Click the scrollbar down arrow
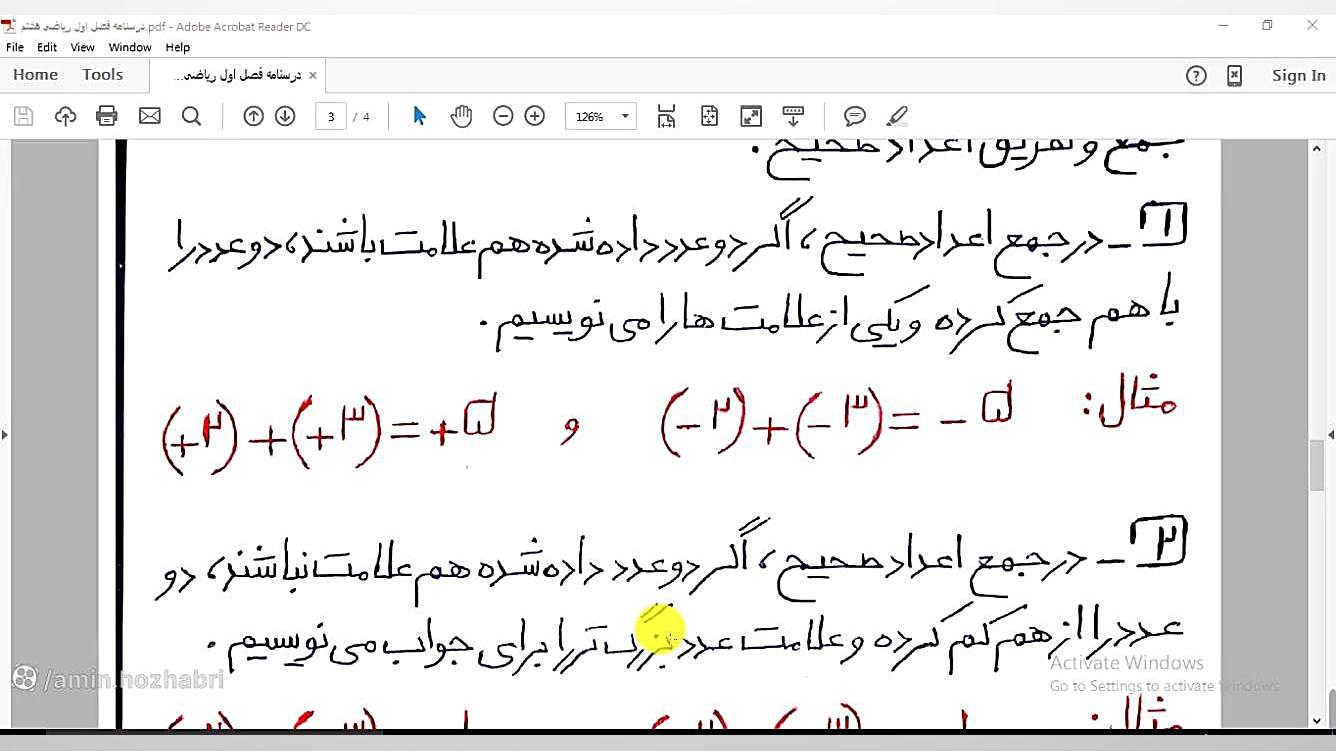This screenshot has width=1336, height=751. 1317,720
